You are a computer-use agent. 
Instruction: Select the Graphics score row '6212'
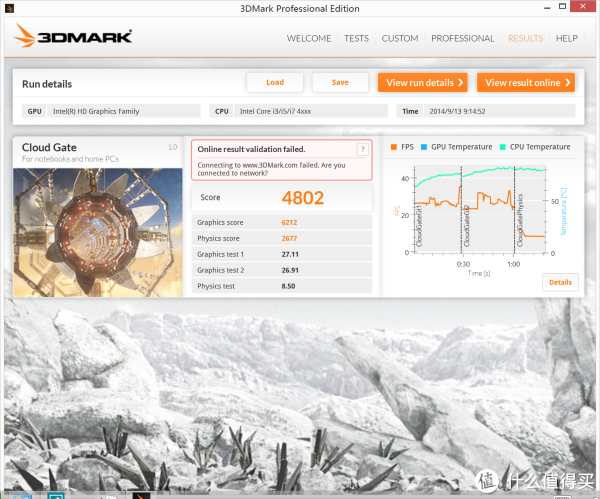(282, 222)
